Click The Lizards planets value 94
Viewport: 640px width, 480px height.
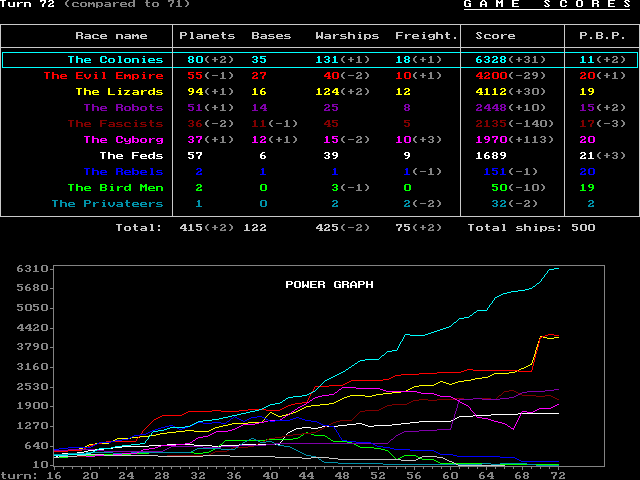coord(196,91)
